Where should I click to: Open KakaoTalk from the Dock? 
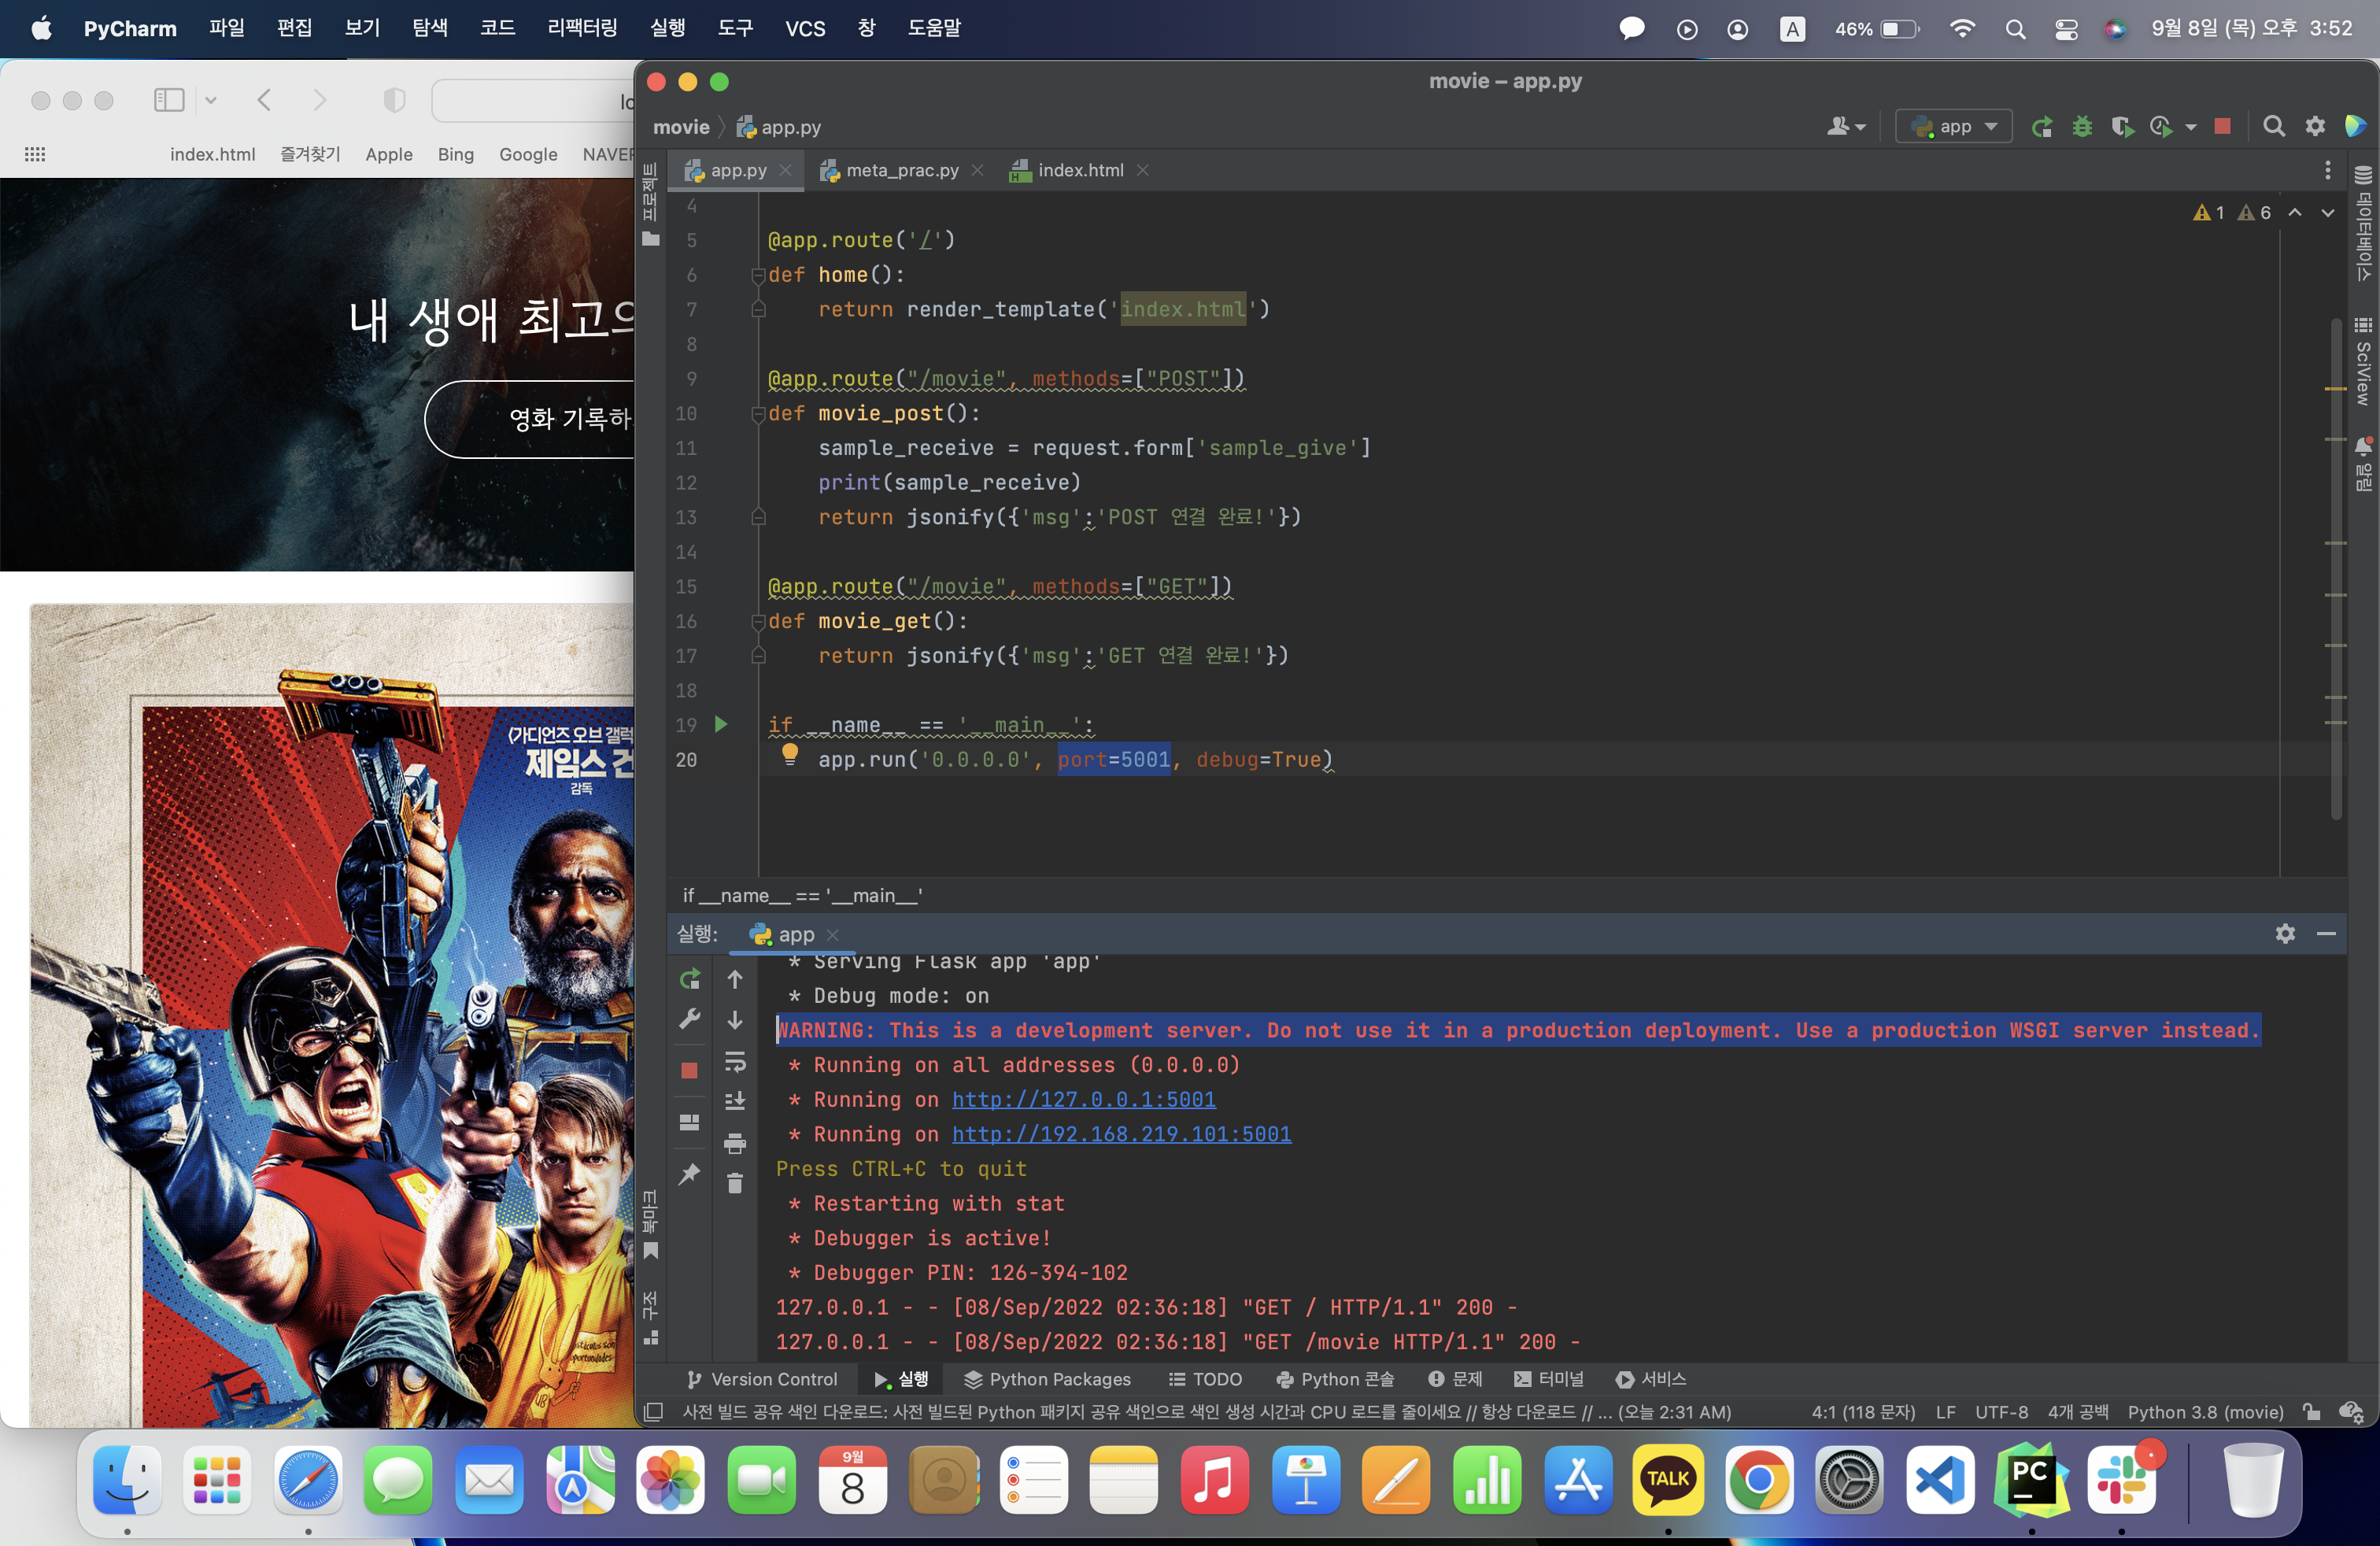pyautogui.click(x=1667, y=1479)
